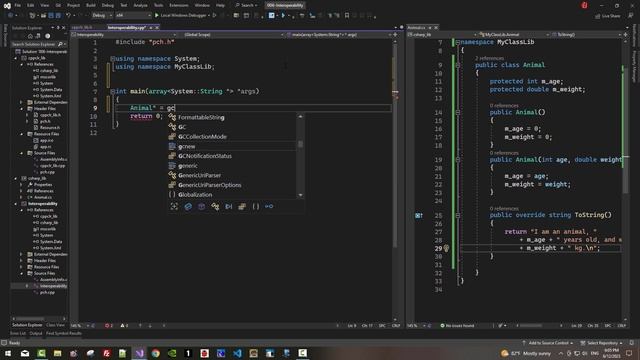This screenshot has height=360, width=640.
Task: Open the Error List tab
Action: [18, 333]
